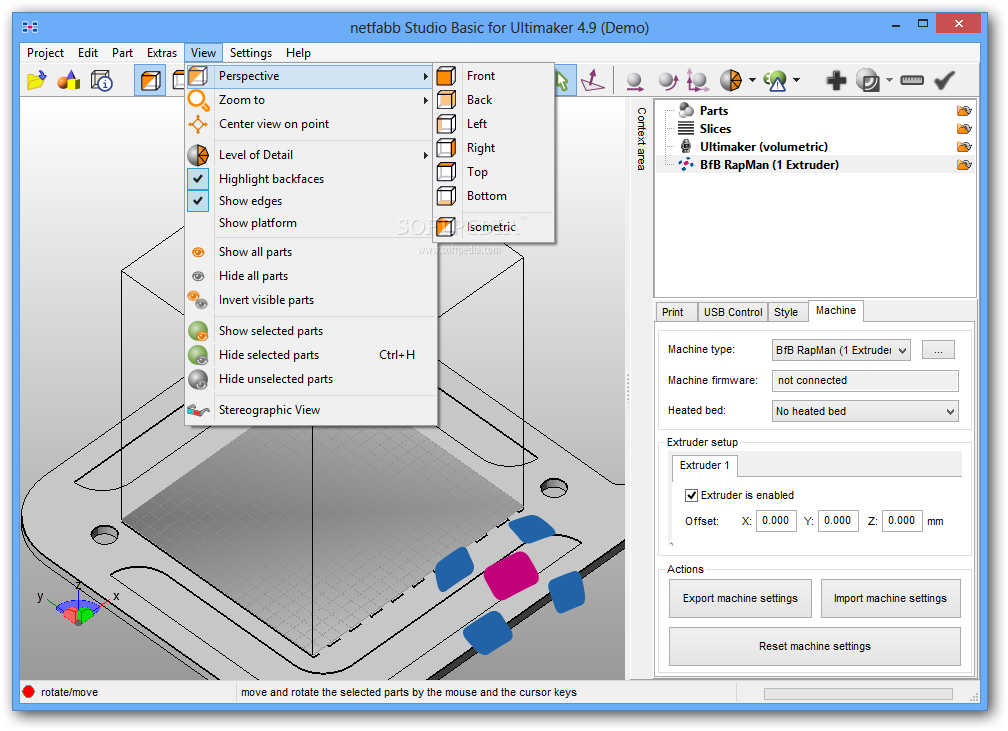Viewport: 1008px width, 731px height.
Task: Select Top view from the submenu
Action: (x=494, y=172)
